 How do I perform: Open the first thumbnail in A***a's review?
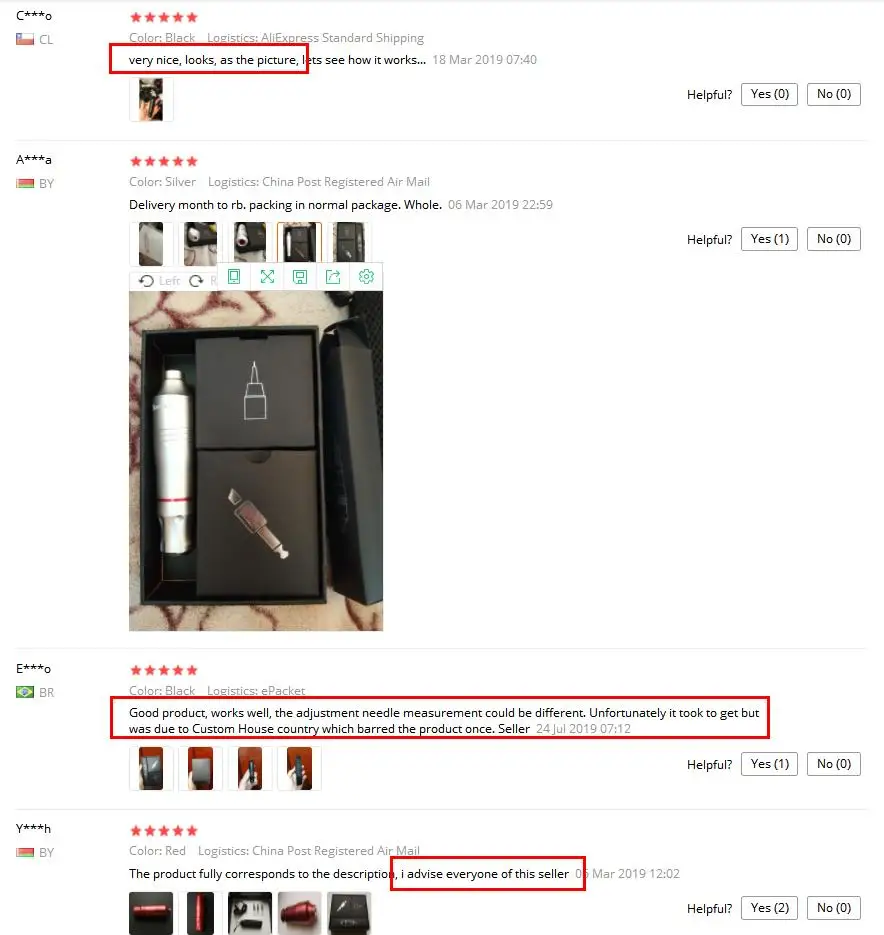coord(151,244)
